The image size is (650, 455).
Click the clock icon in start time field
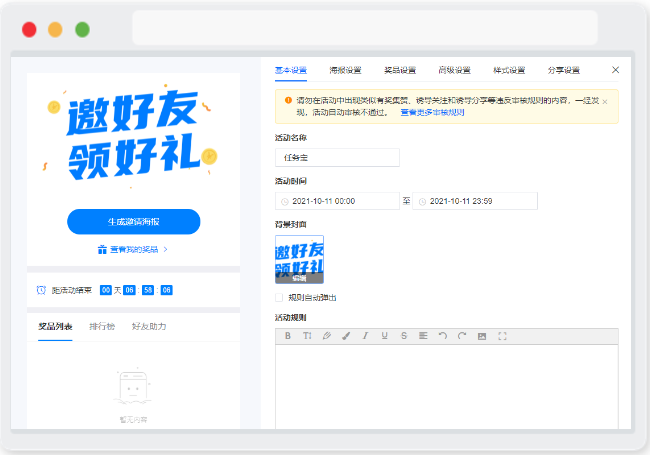coord(285,202)
